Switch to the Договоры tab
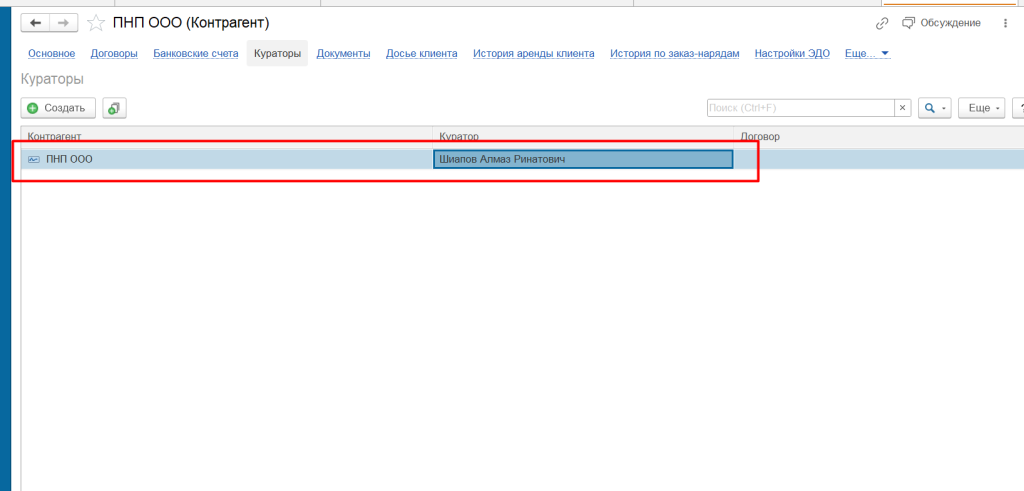The image size is (1024, 491). click(114, 54)
